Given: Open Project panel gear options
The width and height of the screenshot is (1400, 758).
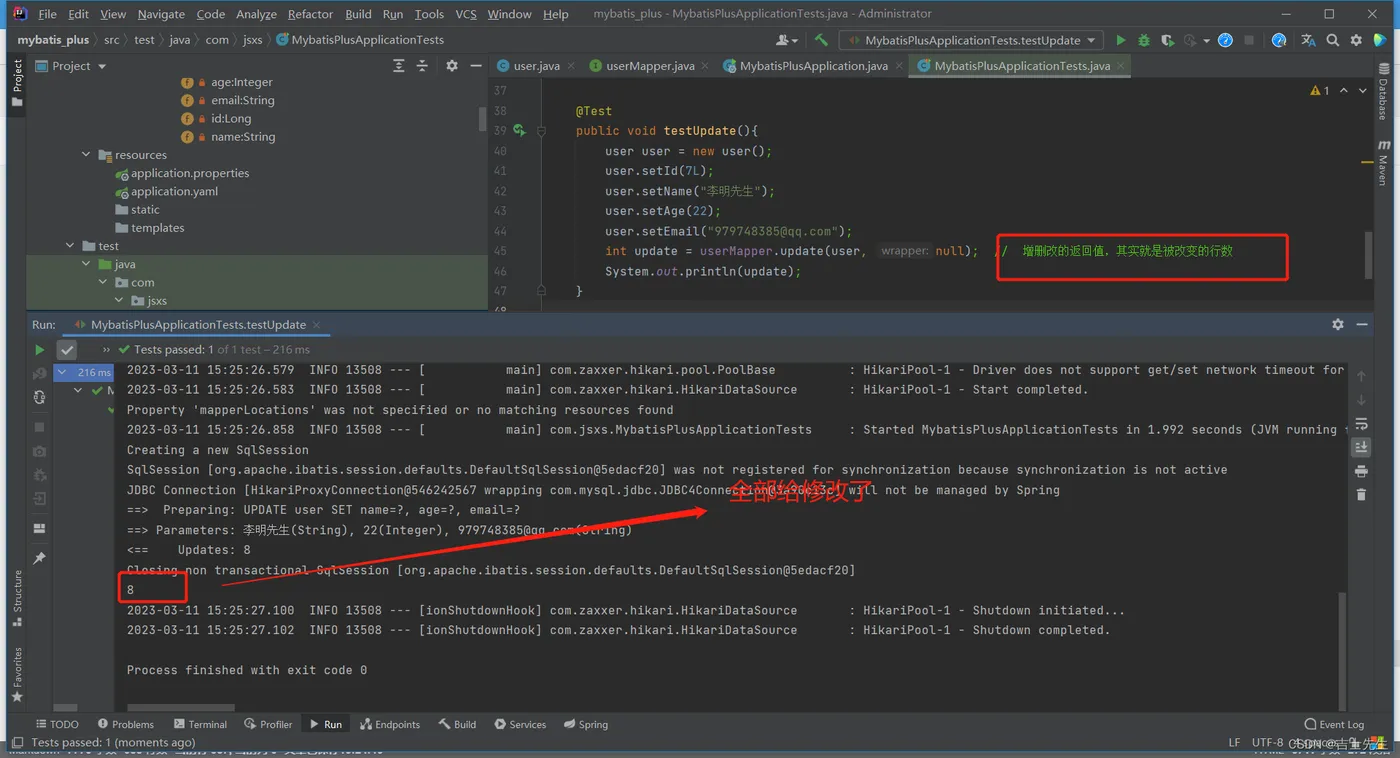Looking at the screenshot, I should (452, 66).
